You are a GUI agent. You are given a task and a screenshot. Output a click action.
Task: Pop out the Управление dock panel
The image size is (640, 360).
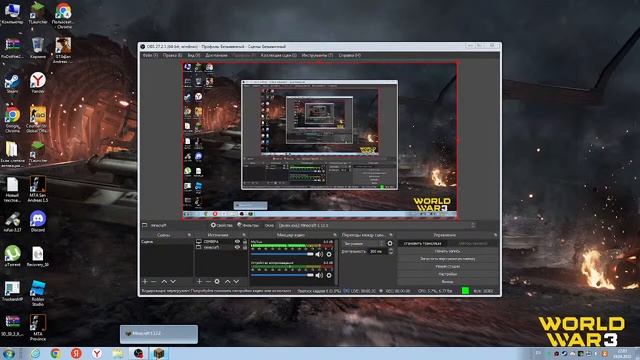pos(496,235)
